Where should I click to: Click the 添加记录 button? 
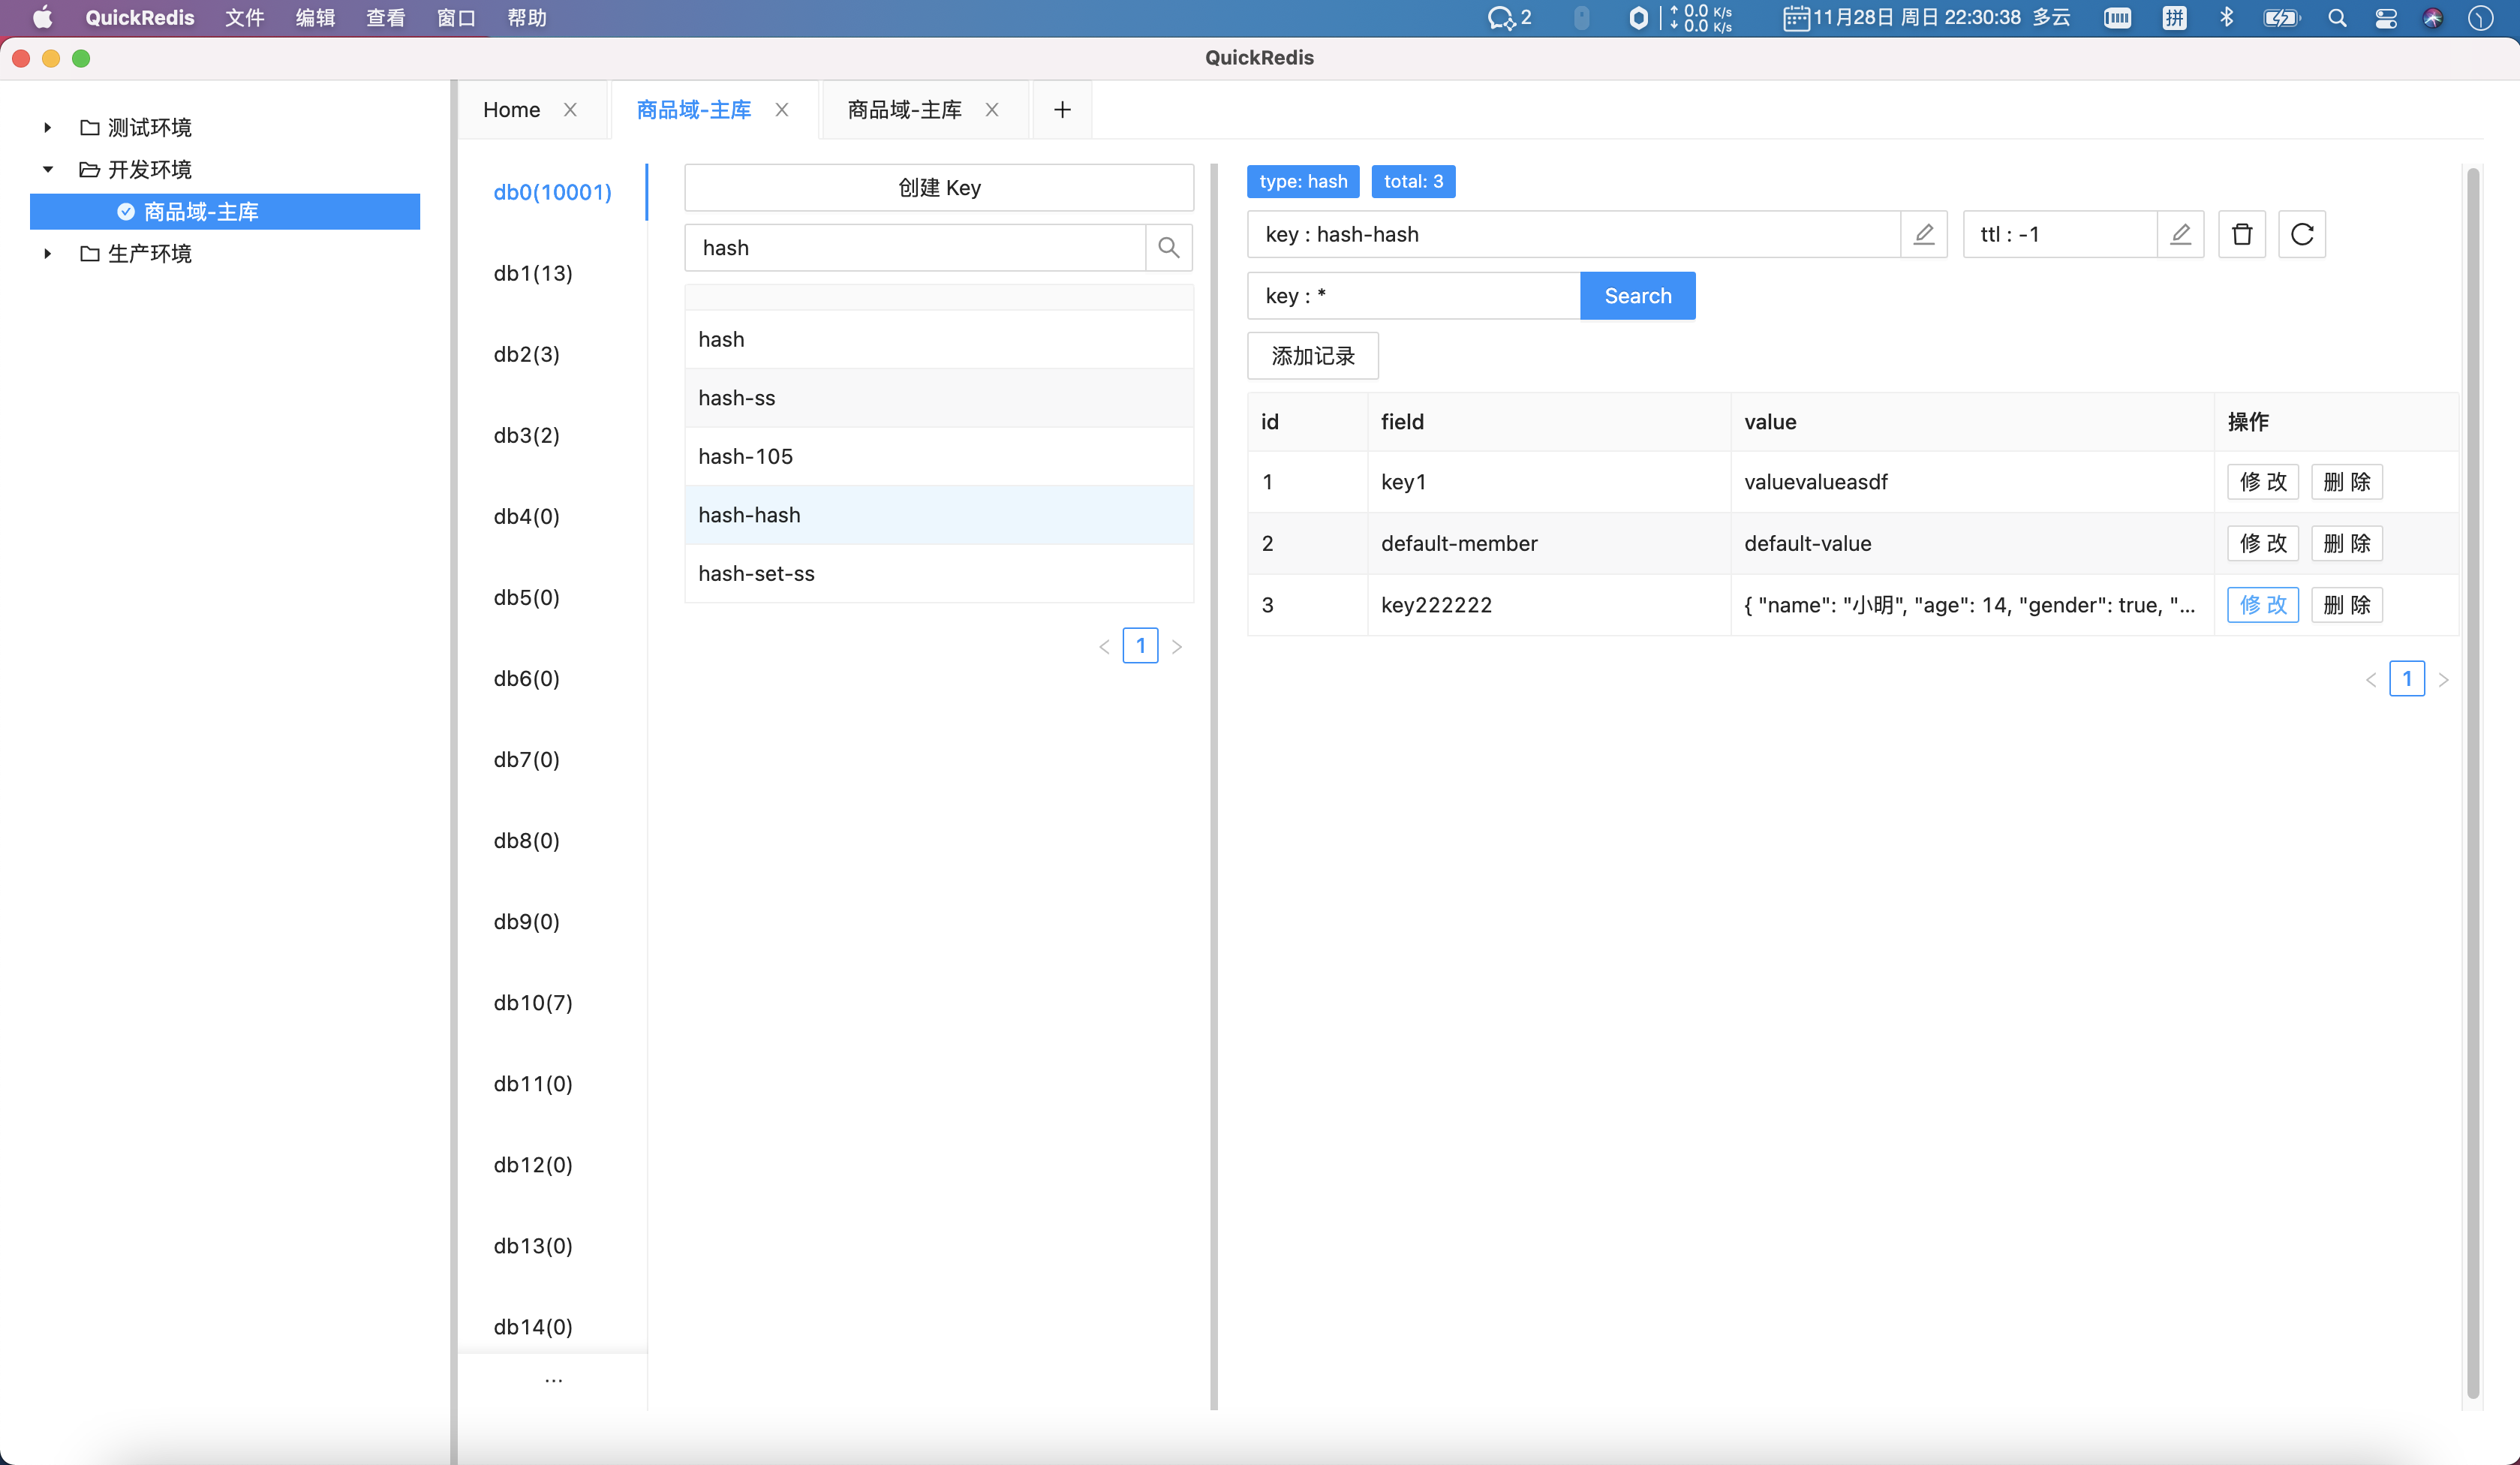click(x=1312, y=356)
